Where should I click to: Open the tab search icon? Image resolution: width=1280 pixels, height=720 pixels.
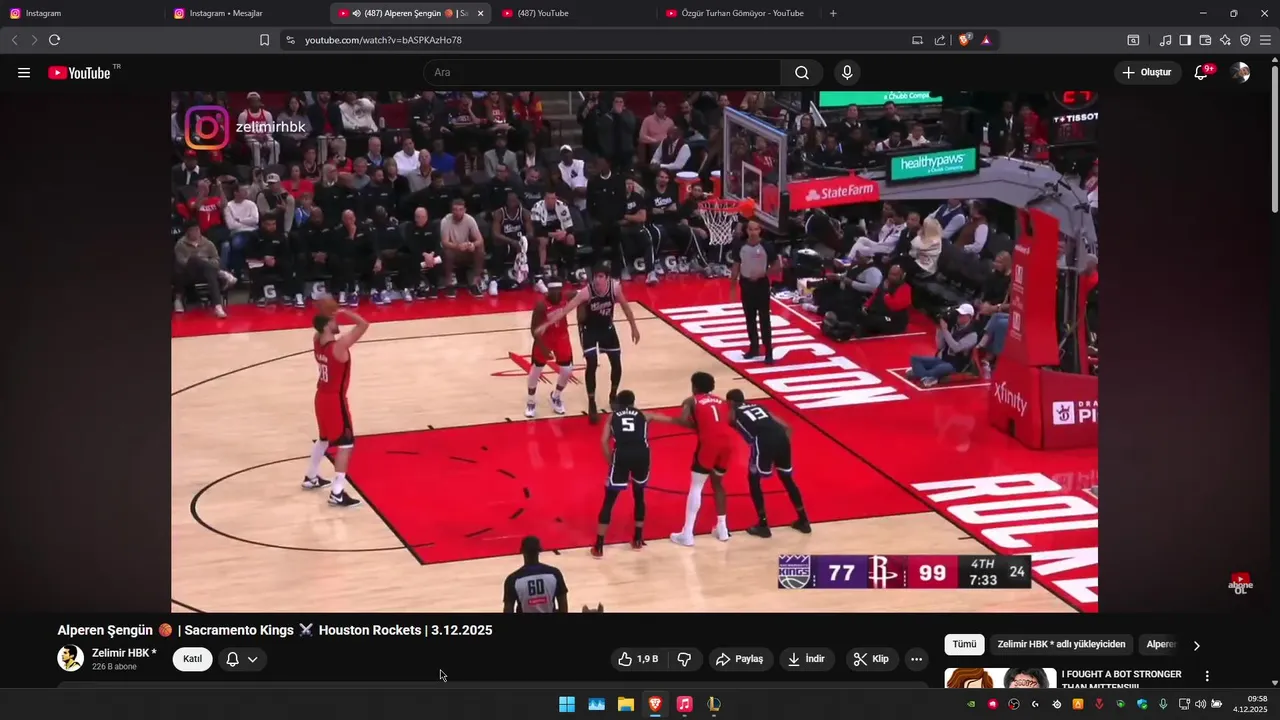[x=1133, y=40]
